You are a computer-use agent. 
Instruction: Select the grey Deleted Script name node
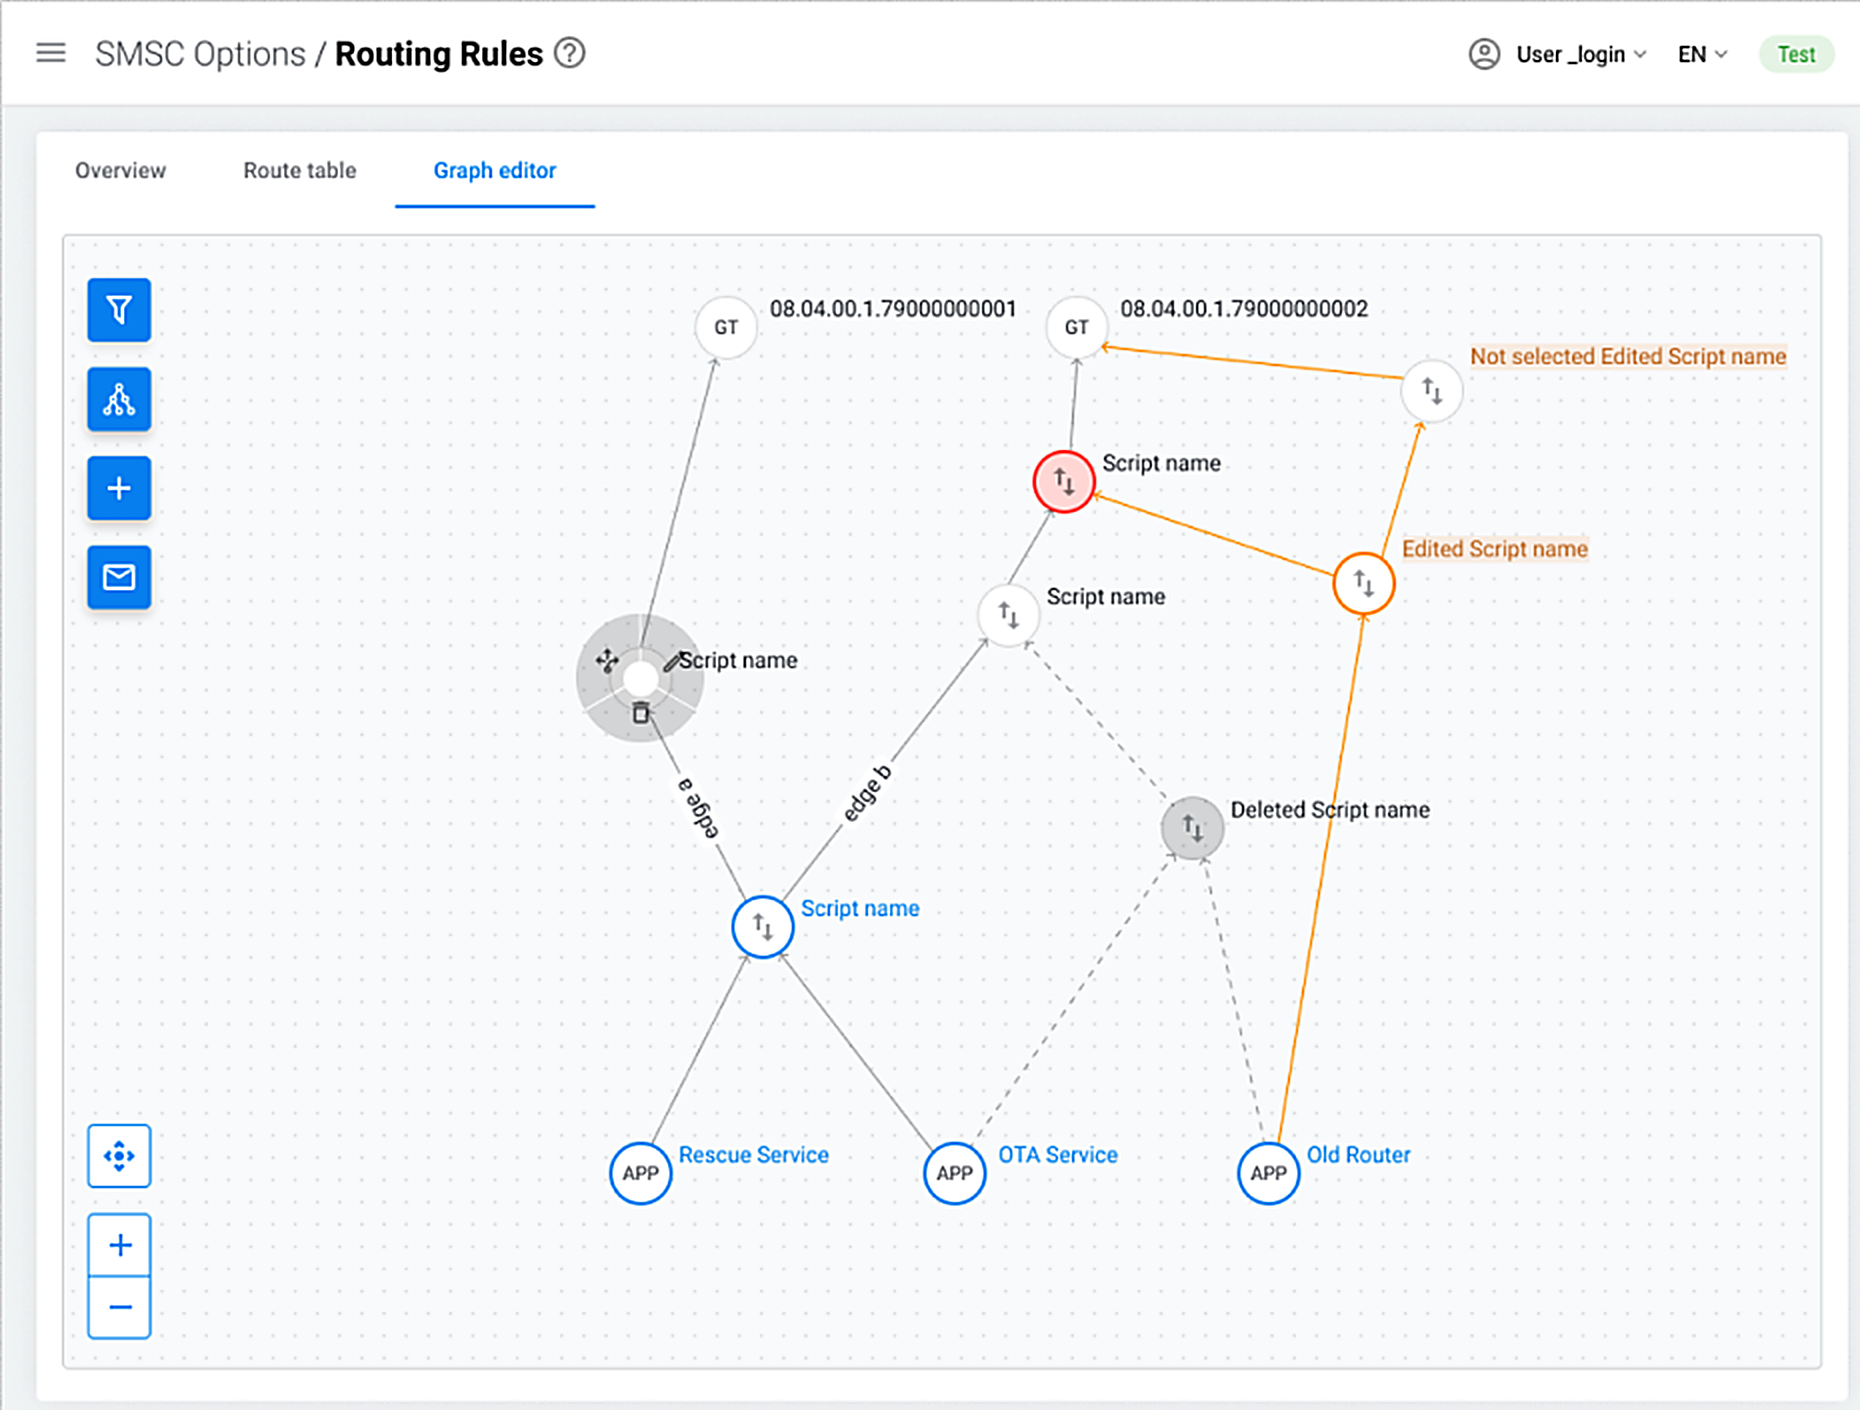tap(1192, 828)
